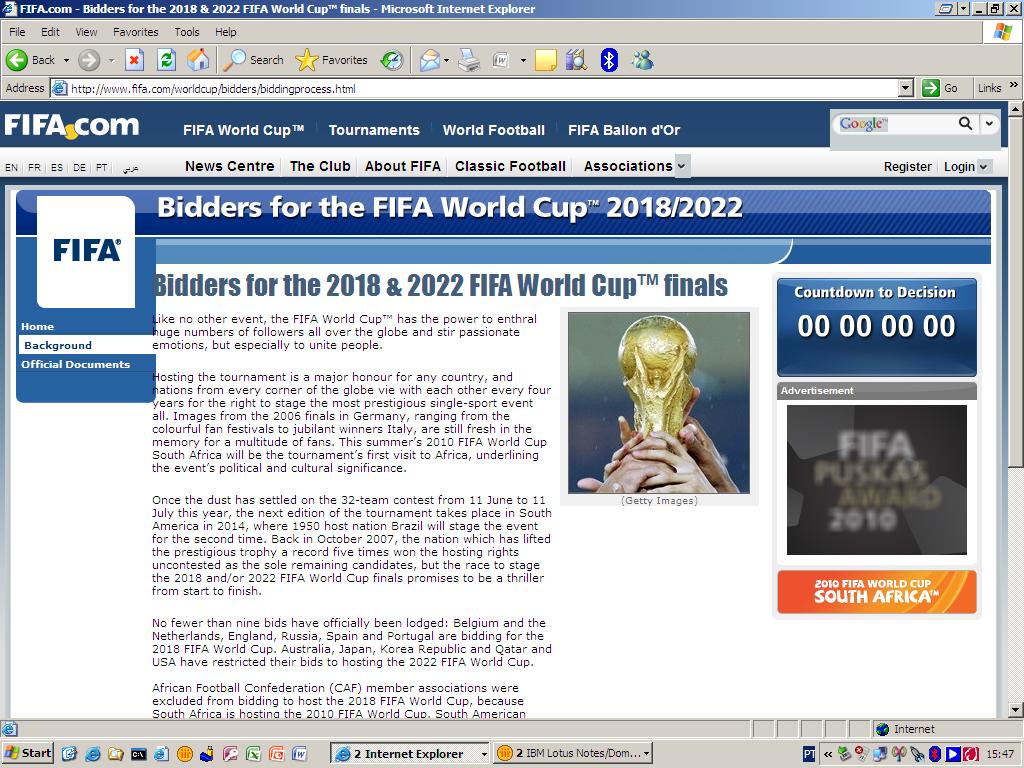Open the Tournaments navigation link

374,130
